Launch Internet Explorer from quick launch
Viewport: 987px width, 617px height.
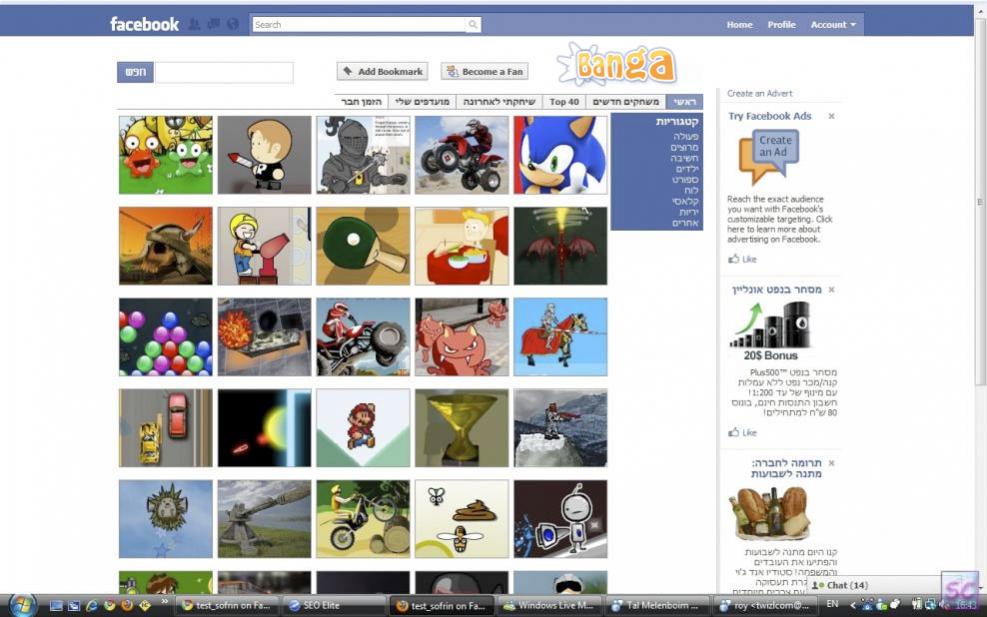(92, 606)
